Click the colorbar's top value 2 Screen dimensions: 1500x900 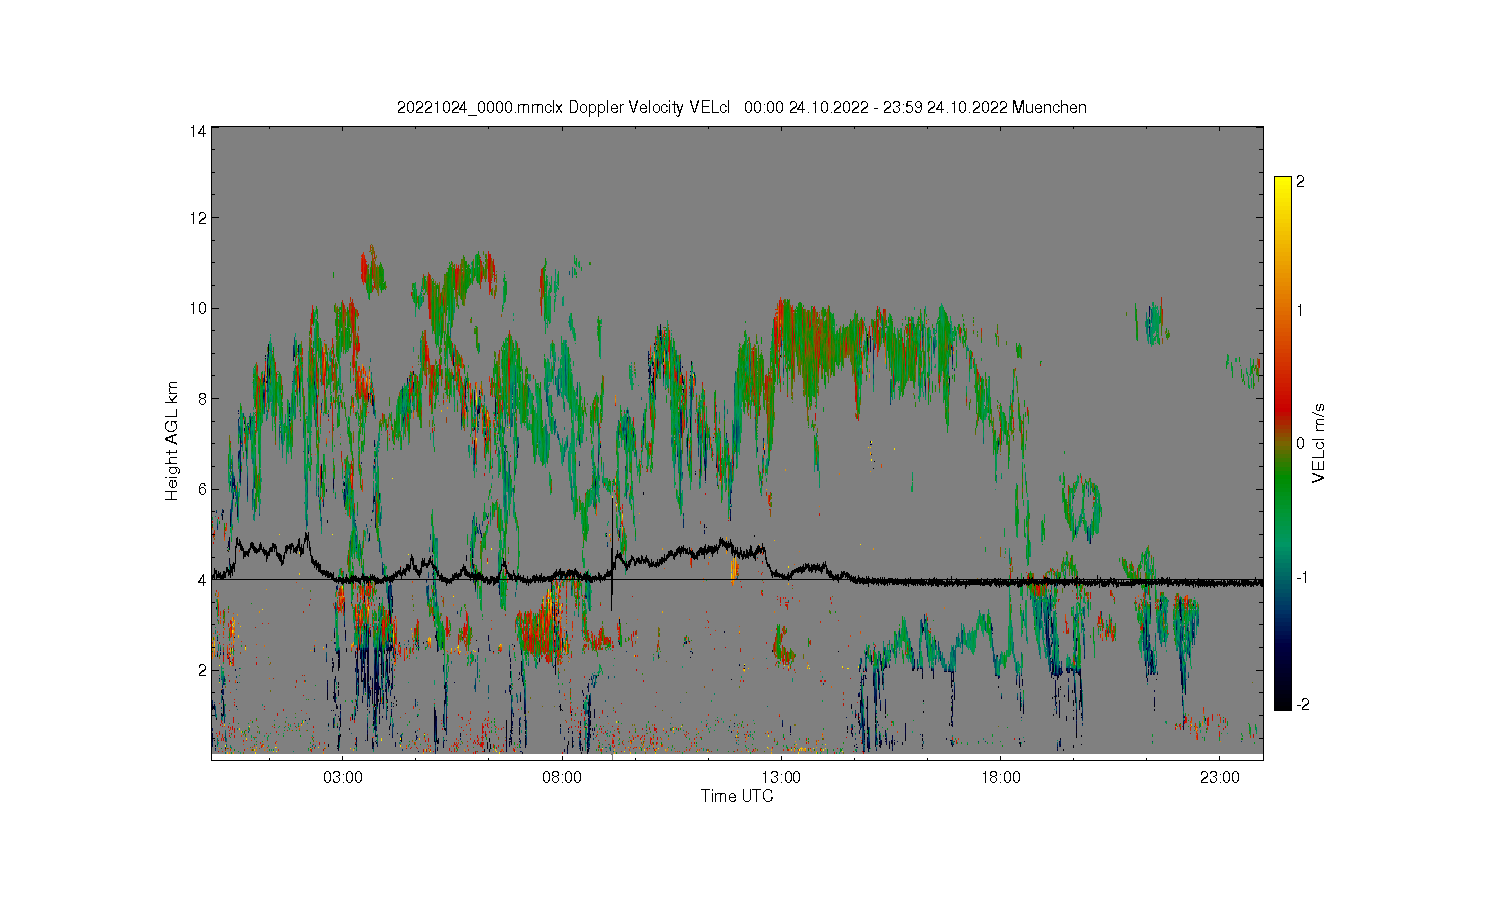click(1300, 182)
